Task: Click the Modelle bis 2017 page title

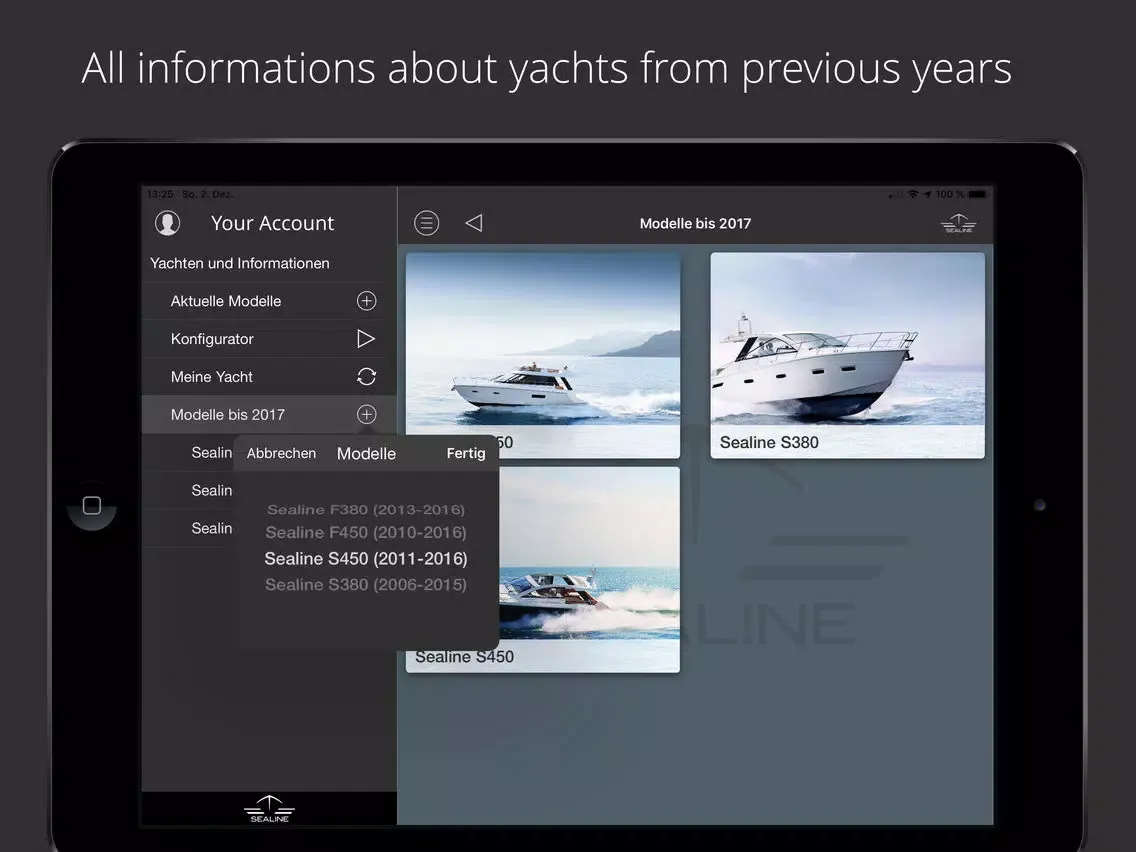Action: click(696, 224)
